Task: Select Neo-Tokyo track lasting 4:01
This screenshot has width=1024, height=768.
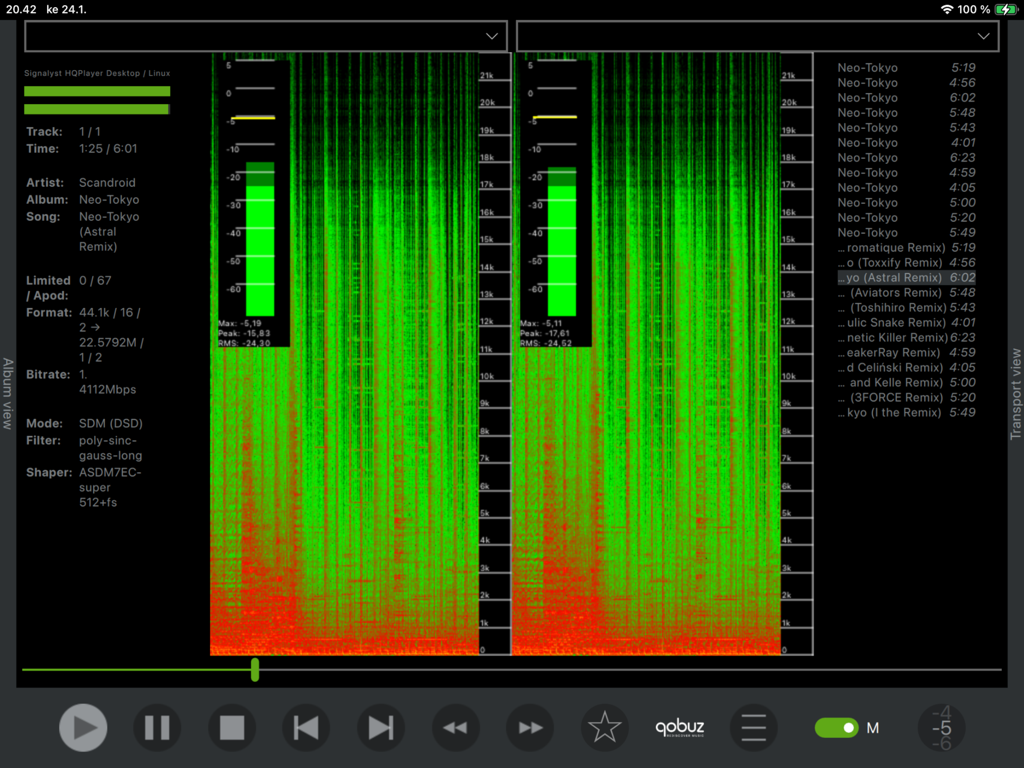Action: click(906, 142)
